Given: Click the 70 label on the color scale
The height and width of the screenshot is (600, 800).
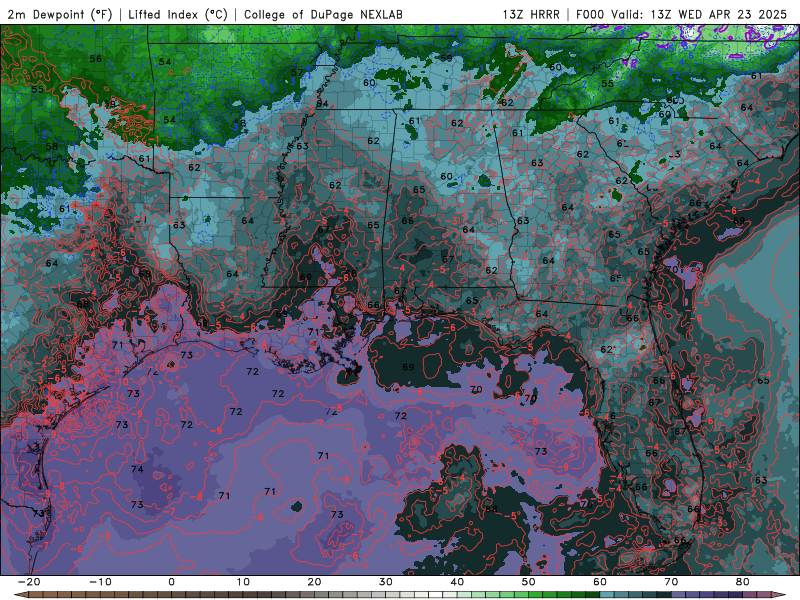Looking at the screenshot, I should [671, 582].
